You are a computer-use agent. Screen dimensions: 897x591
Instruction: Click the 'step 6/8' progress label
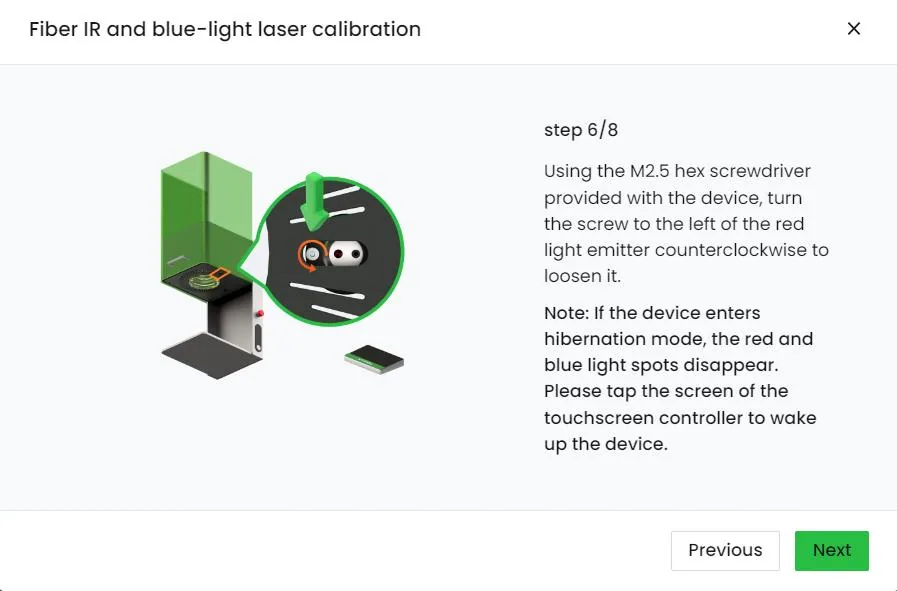pyautogui.click(x=581, y=130)
